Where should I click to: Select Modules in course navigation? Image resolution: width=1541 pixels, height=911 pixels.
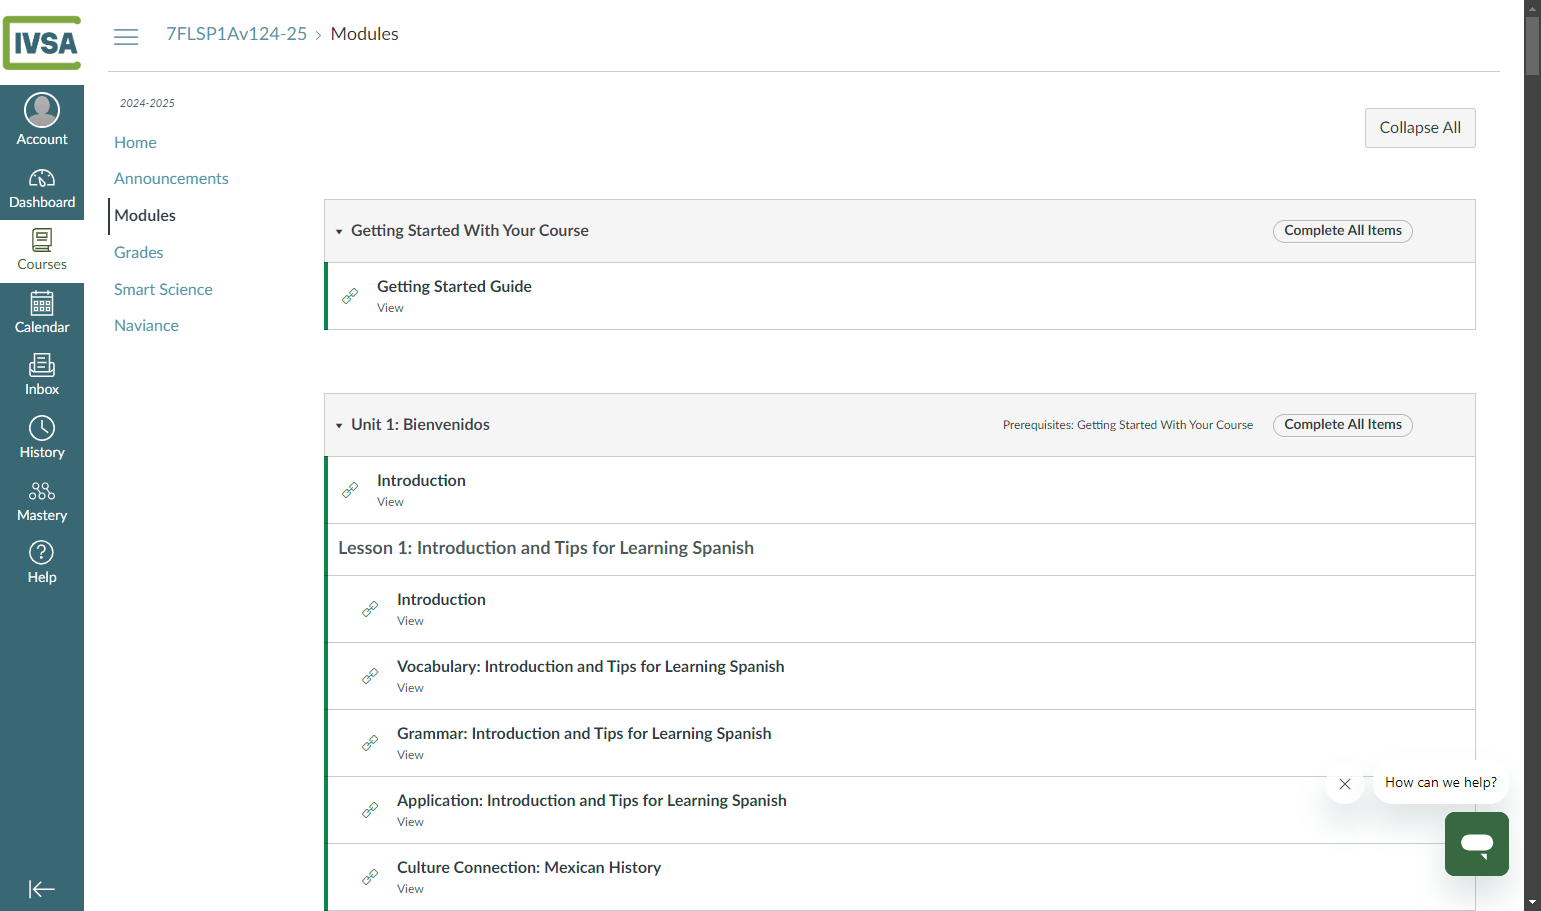pyautogui.click(x=145, y=215)
